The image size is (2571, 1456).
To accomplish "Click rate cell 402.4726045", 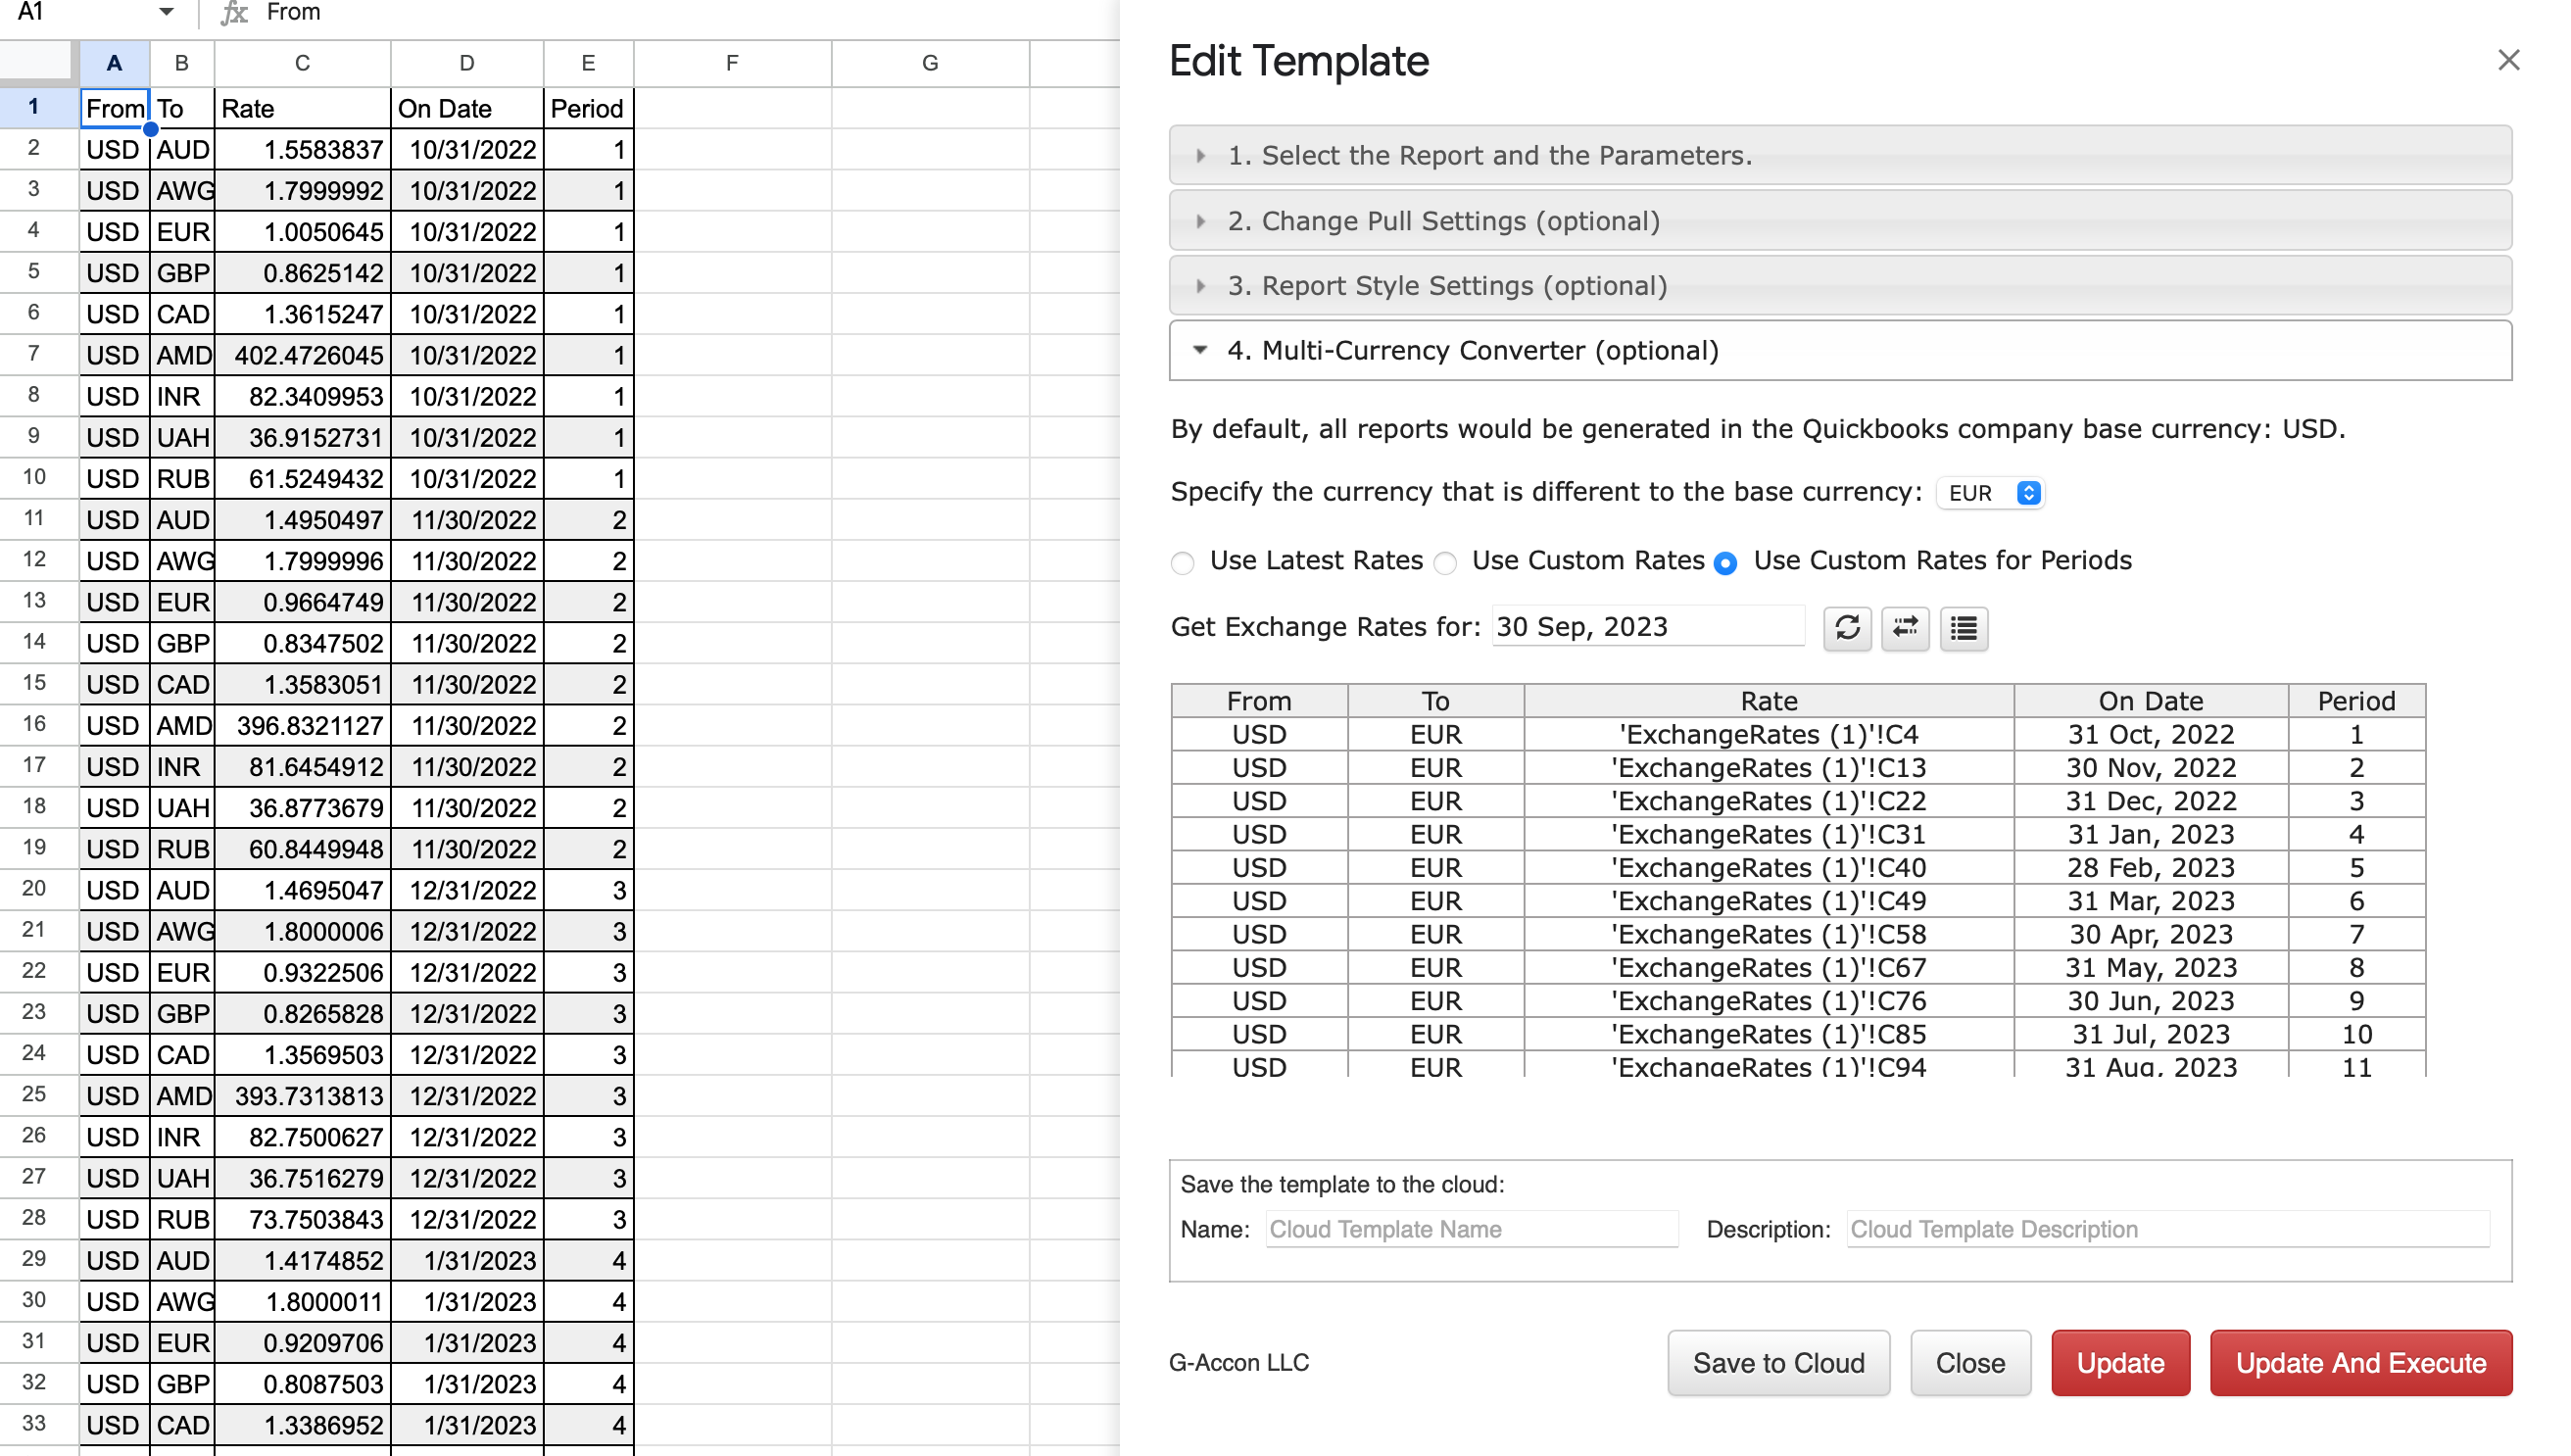I will (302, 355).
